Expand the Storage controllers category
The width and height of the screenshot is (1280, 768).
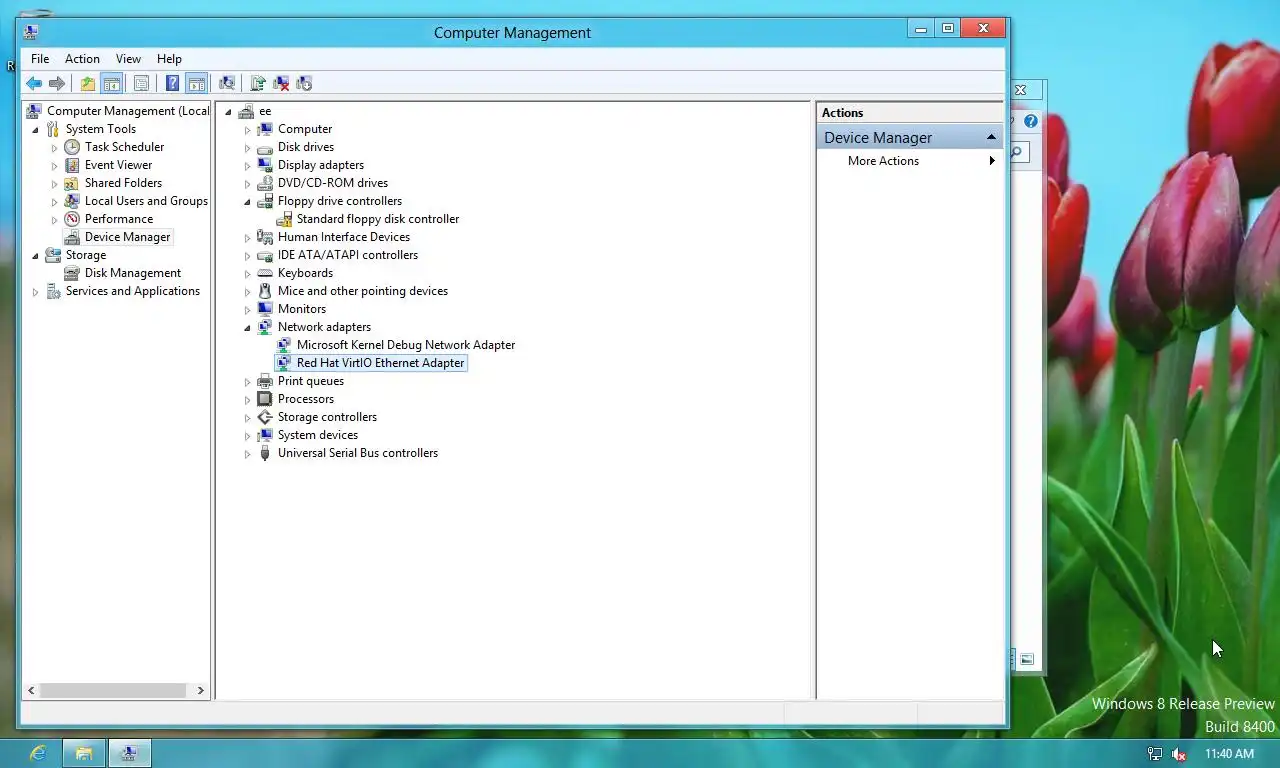tap(248, 417)
